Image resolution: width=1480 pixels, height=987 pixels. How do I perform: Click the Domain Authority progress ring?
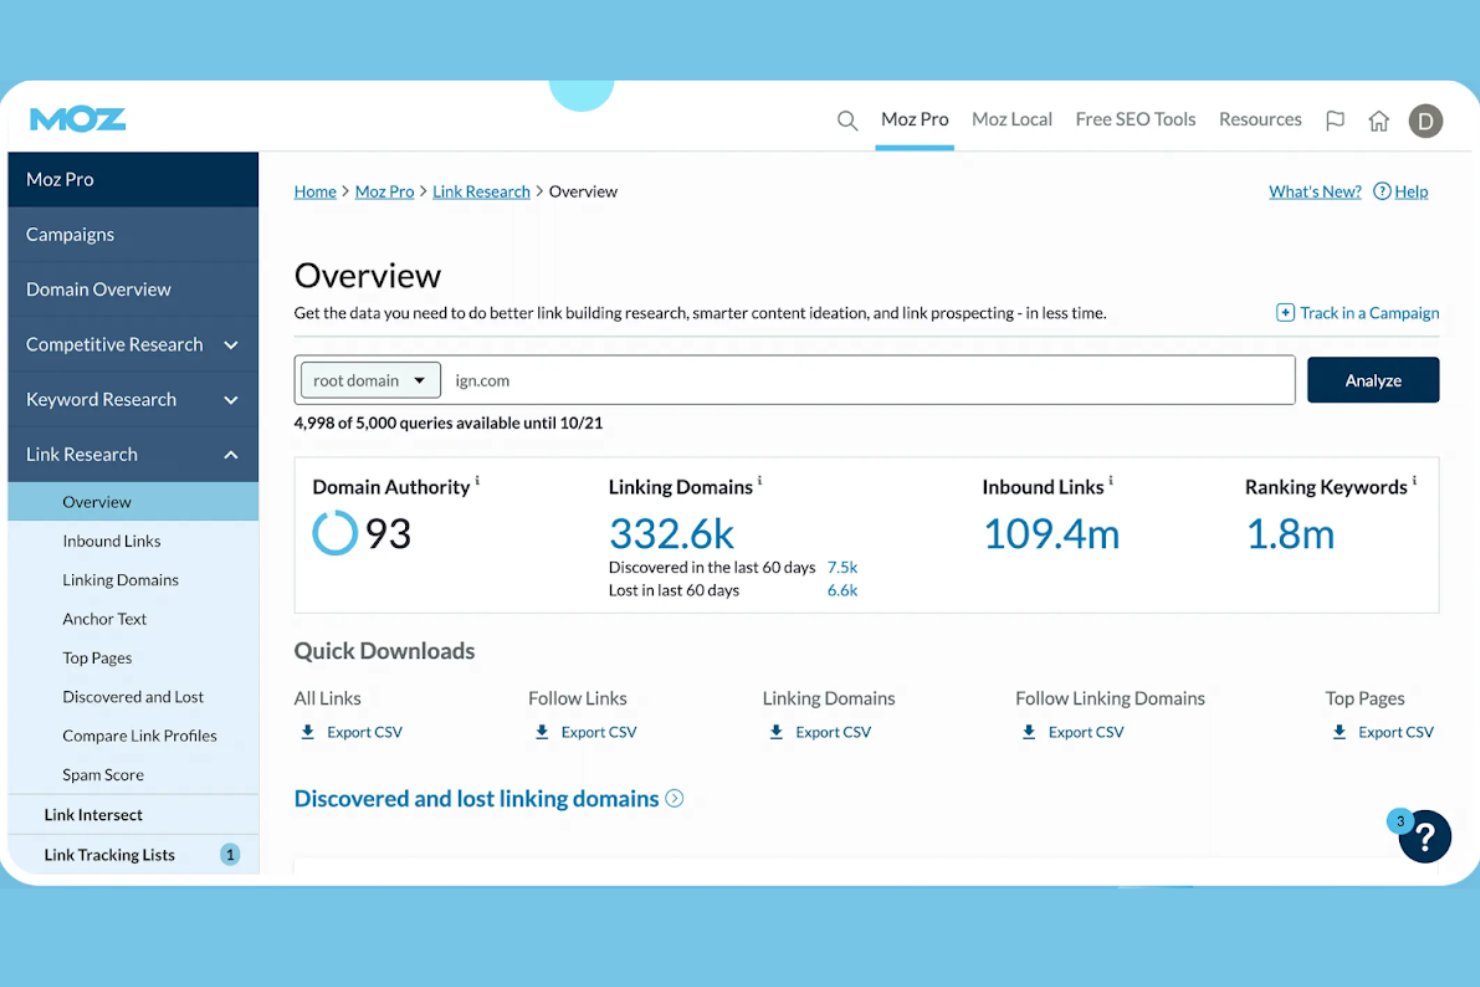(x=334, y=533)
